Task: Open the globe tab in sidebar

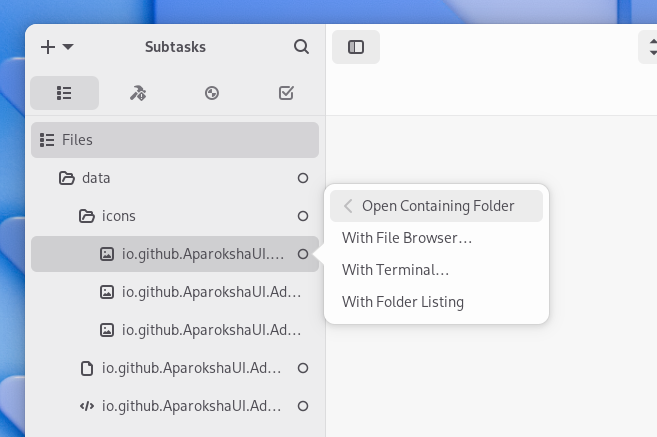Action: tap(212, 93)
